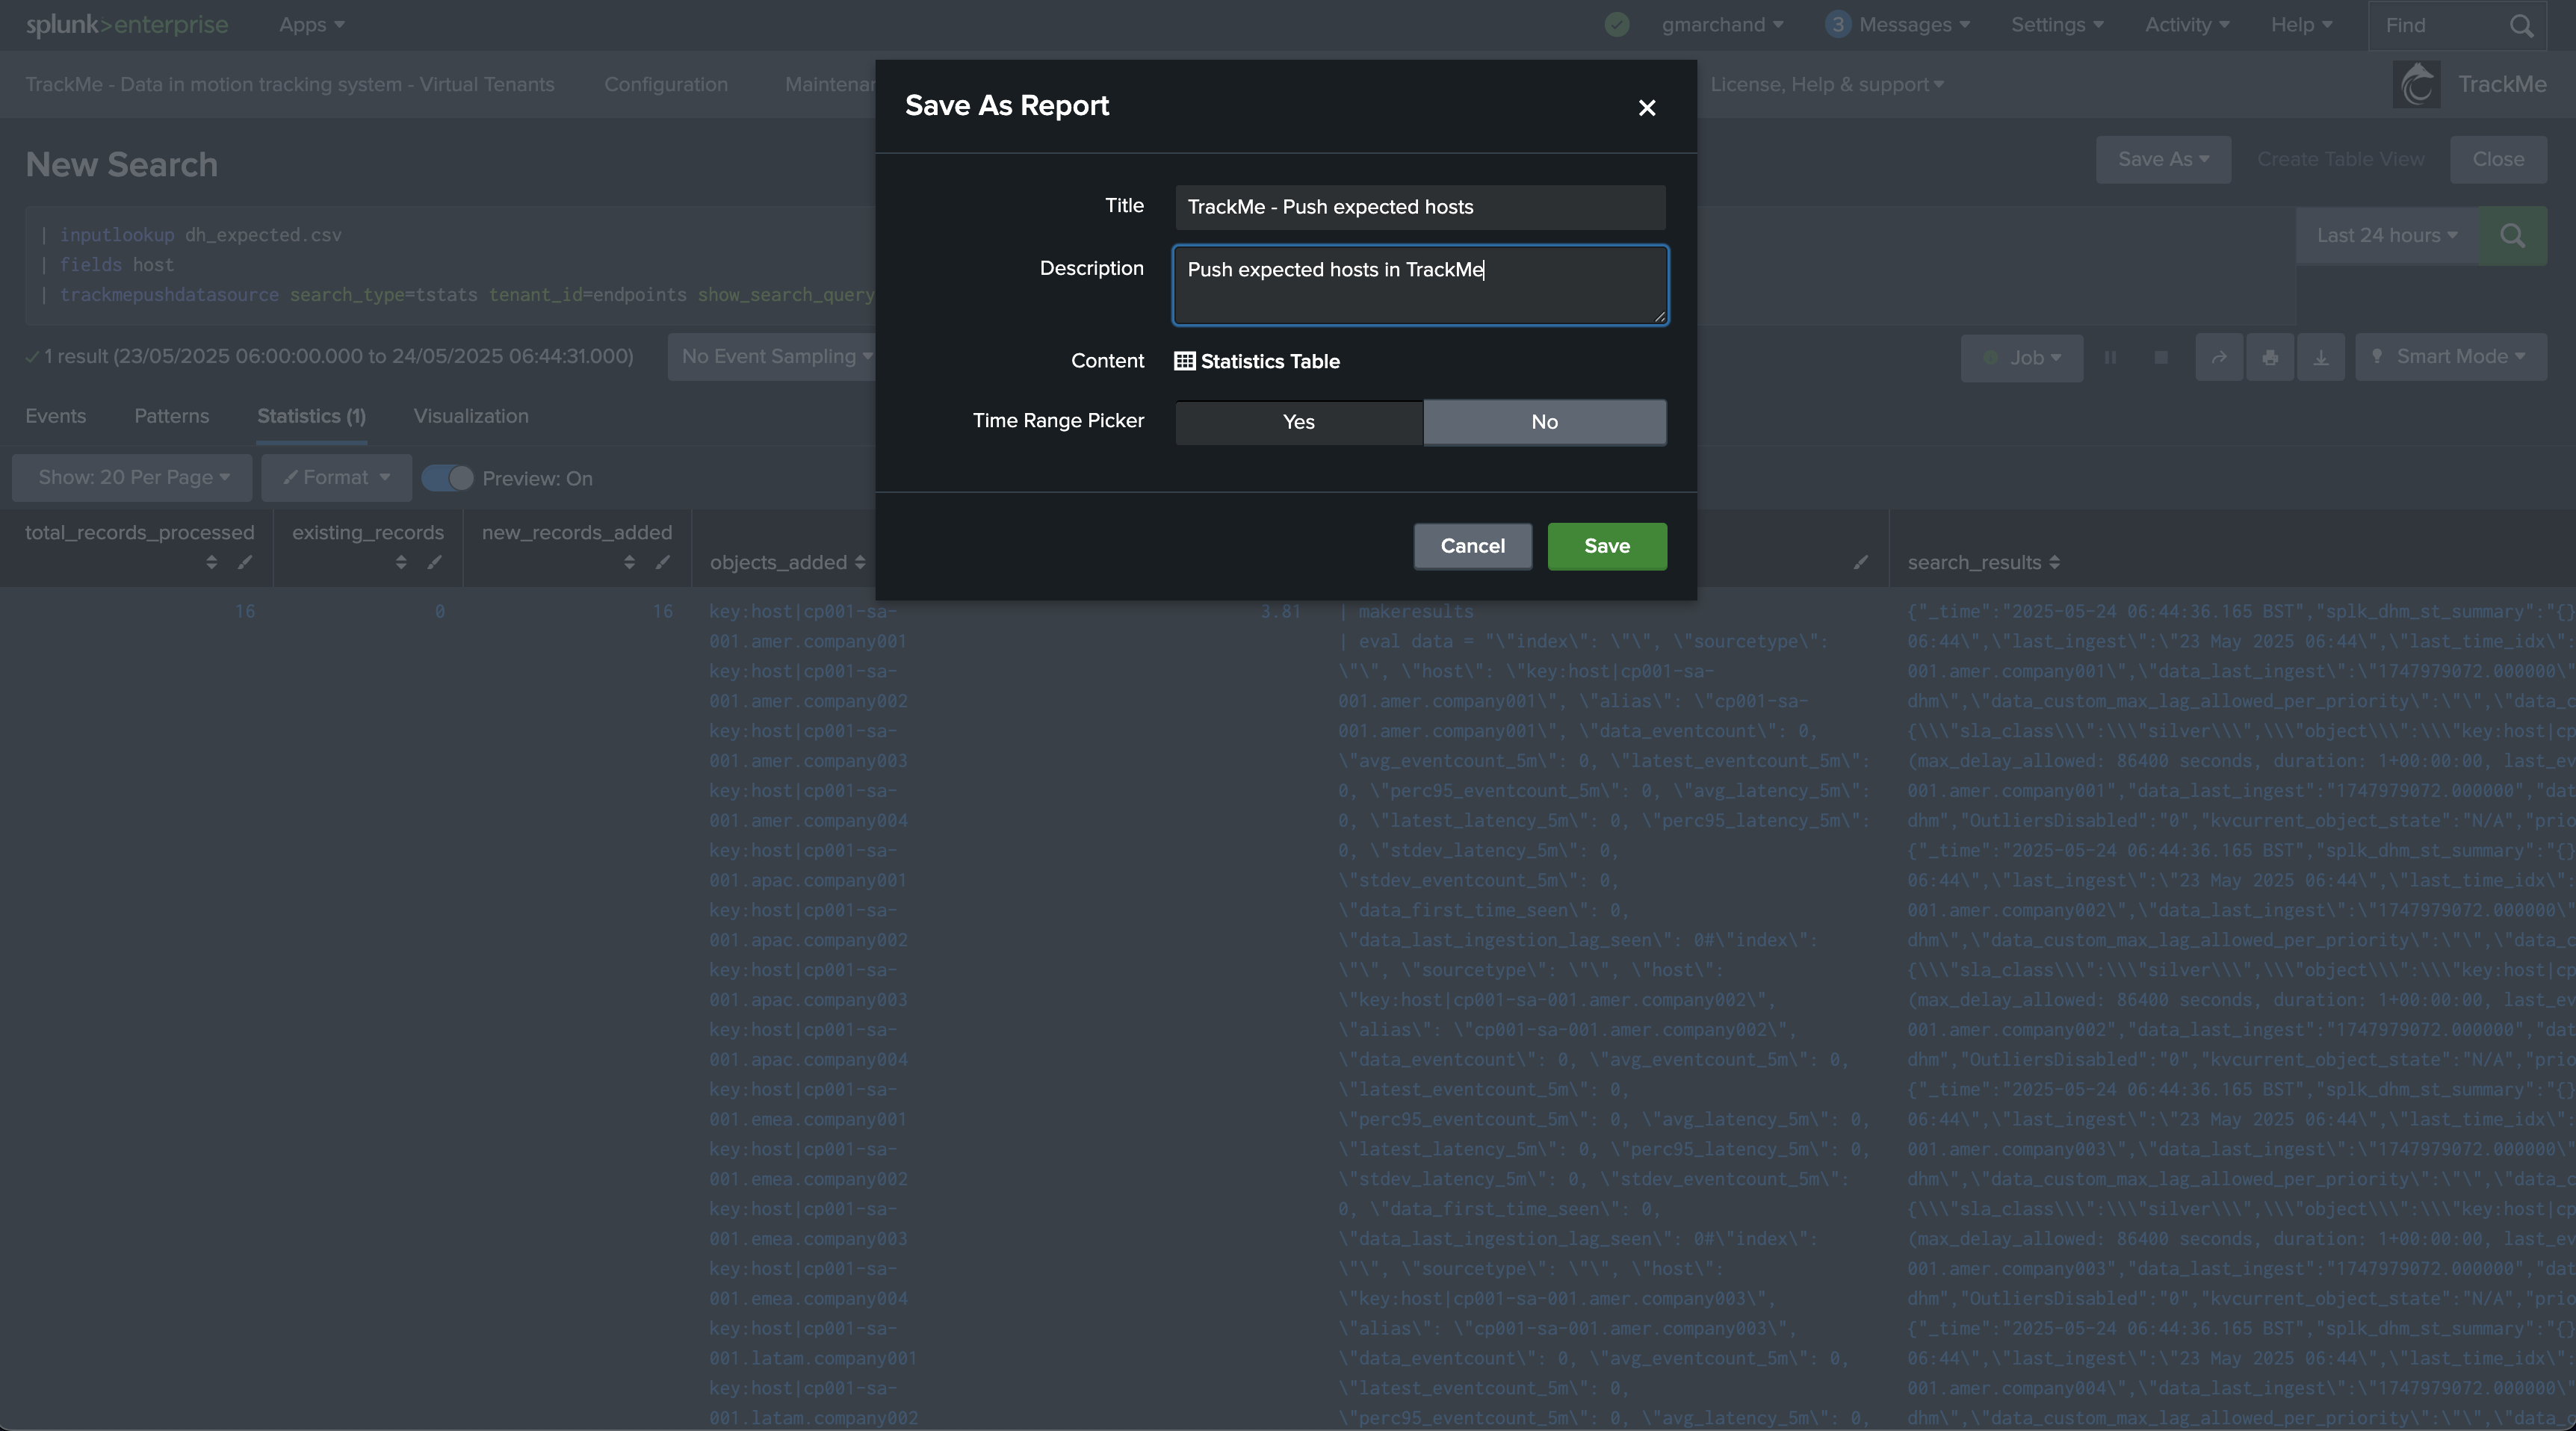
Task: Set Time Range Picker to Yes
Action: 1298,422
